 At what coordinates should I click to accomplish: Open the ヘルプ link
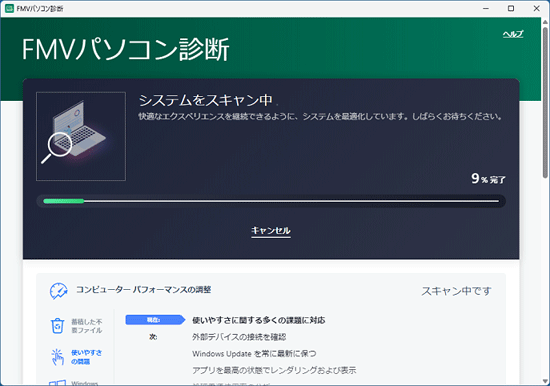513,34
